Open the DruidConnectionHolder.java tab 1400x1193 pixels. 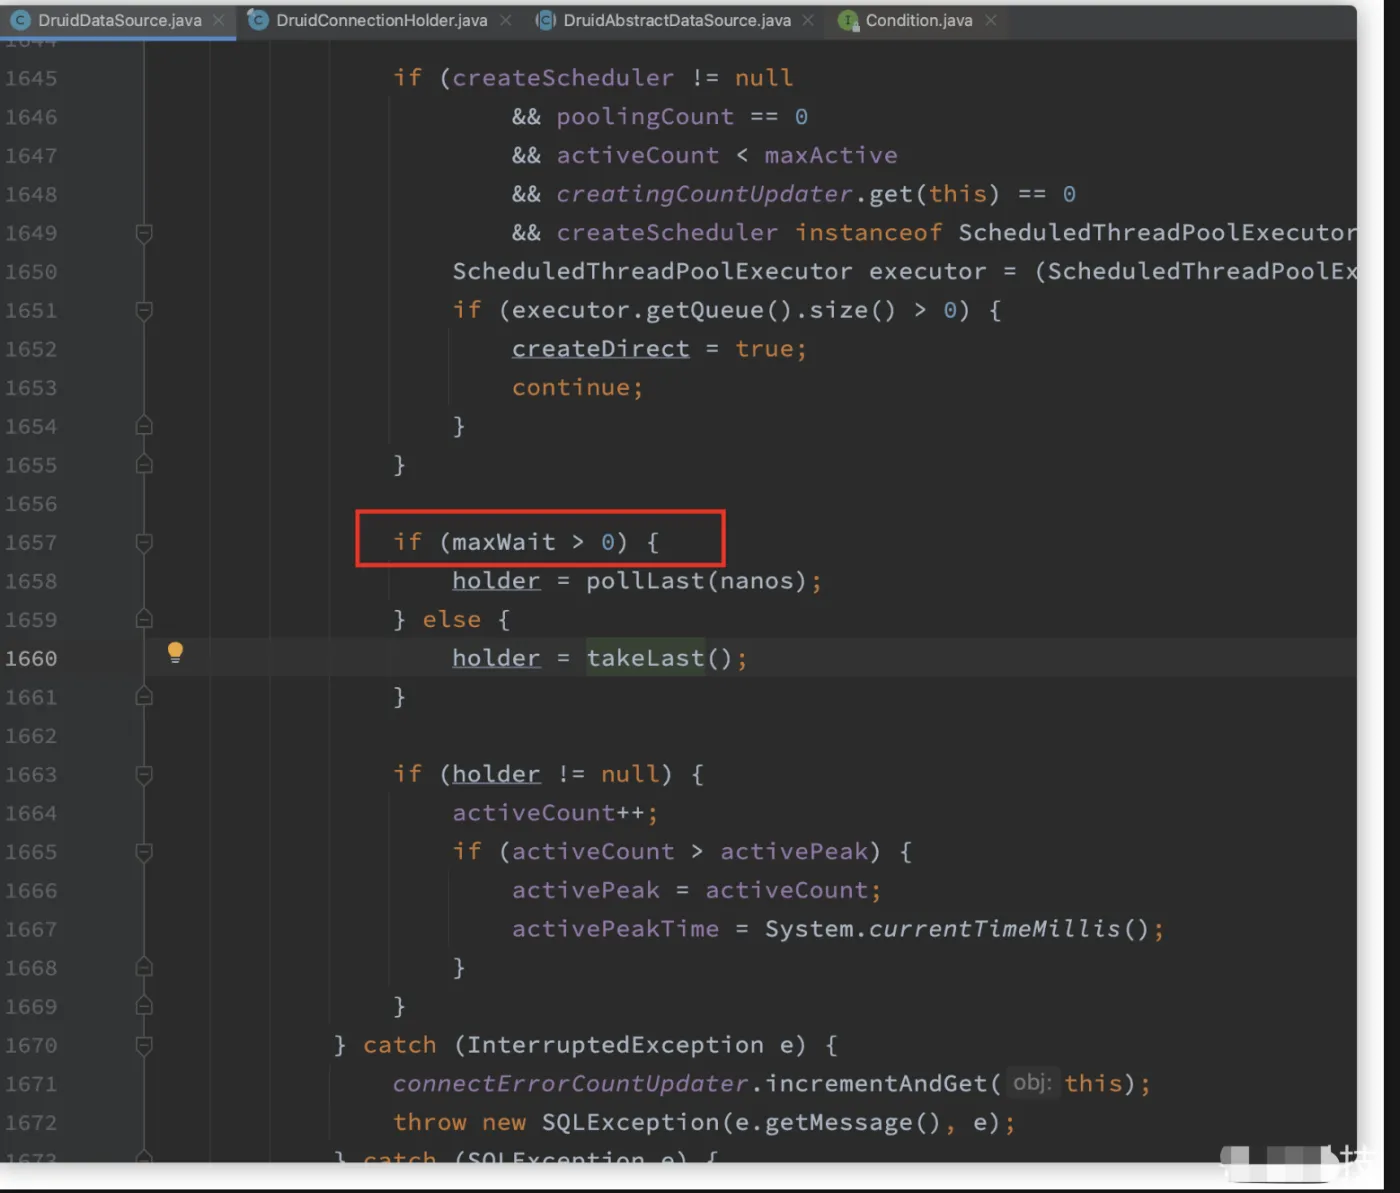(x=381, y=20)
